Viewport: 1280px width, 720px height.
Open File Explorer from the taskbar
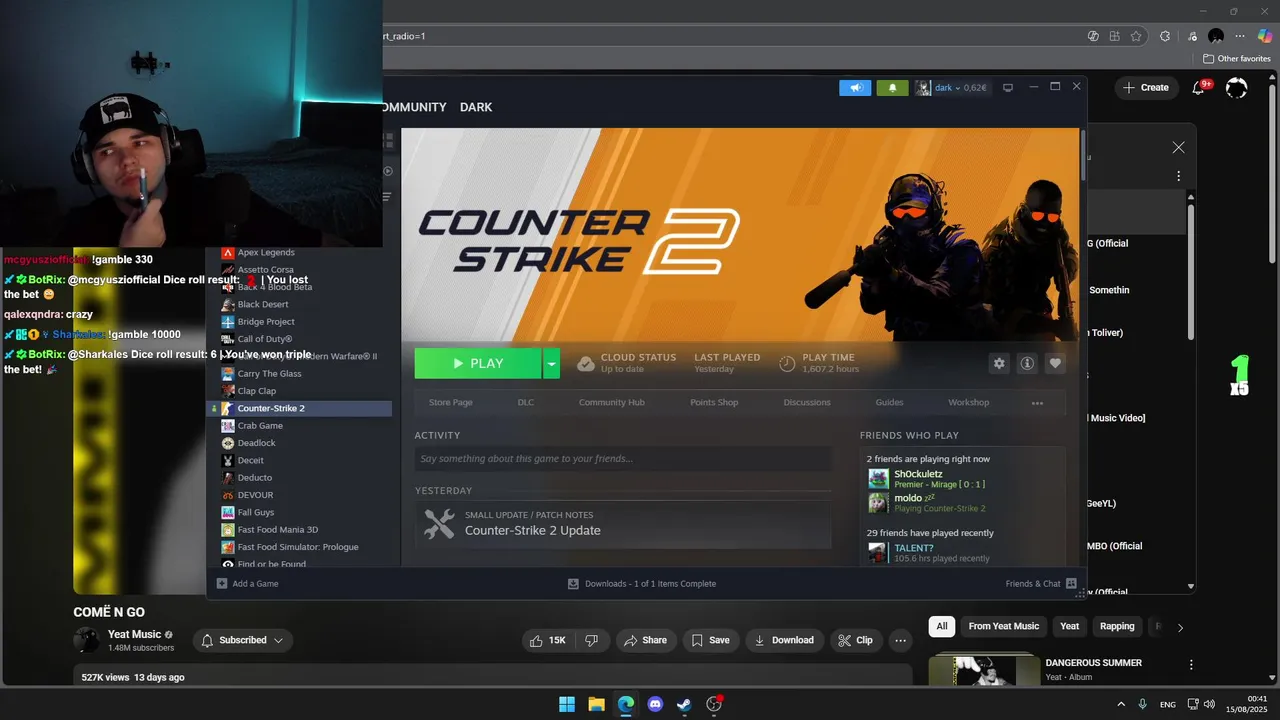click(596, 704)
